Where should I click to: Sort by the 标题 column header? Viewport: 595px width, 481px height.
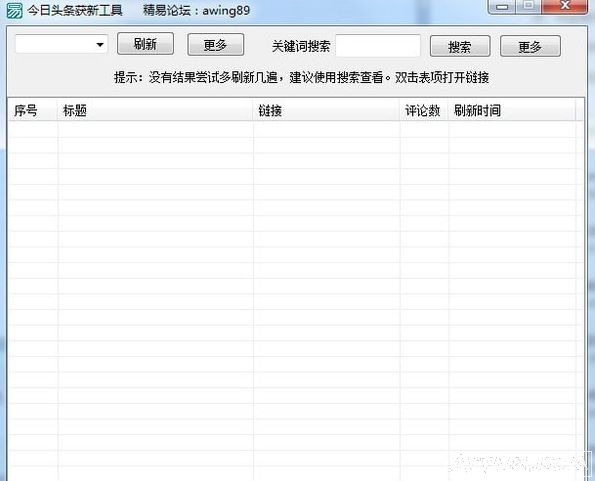(x=155, y=110)
